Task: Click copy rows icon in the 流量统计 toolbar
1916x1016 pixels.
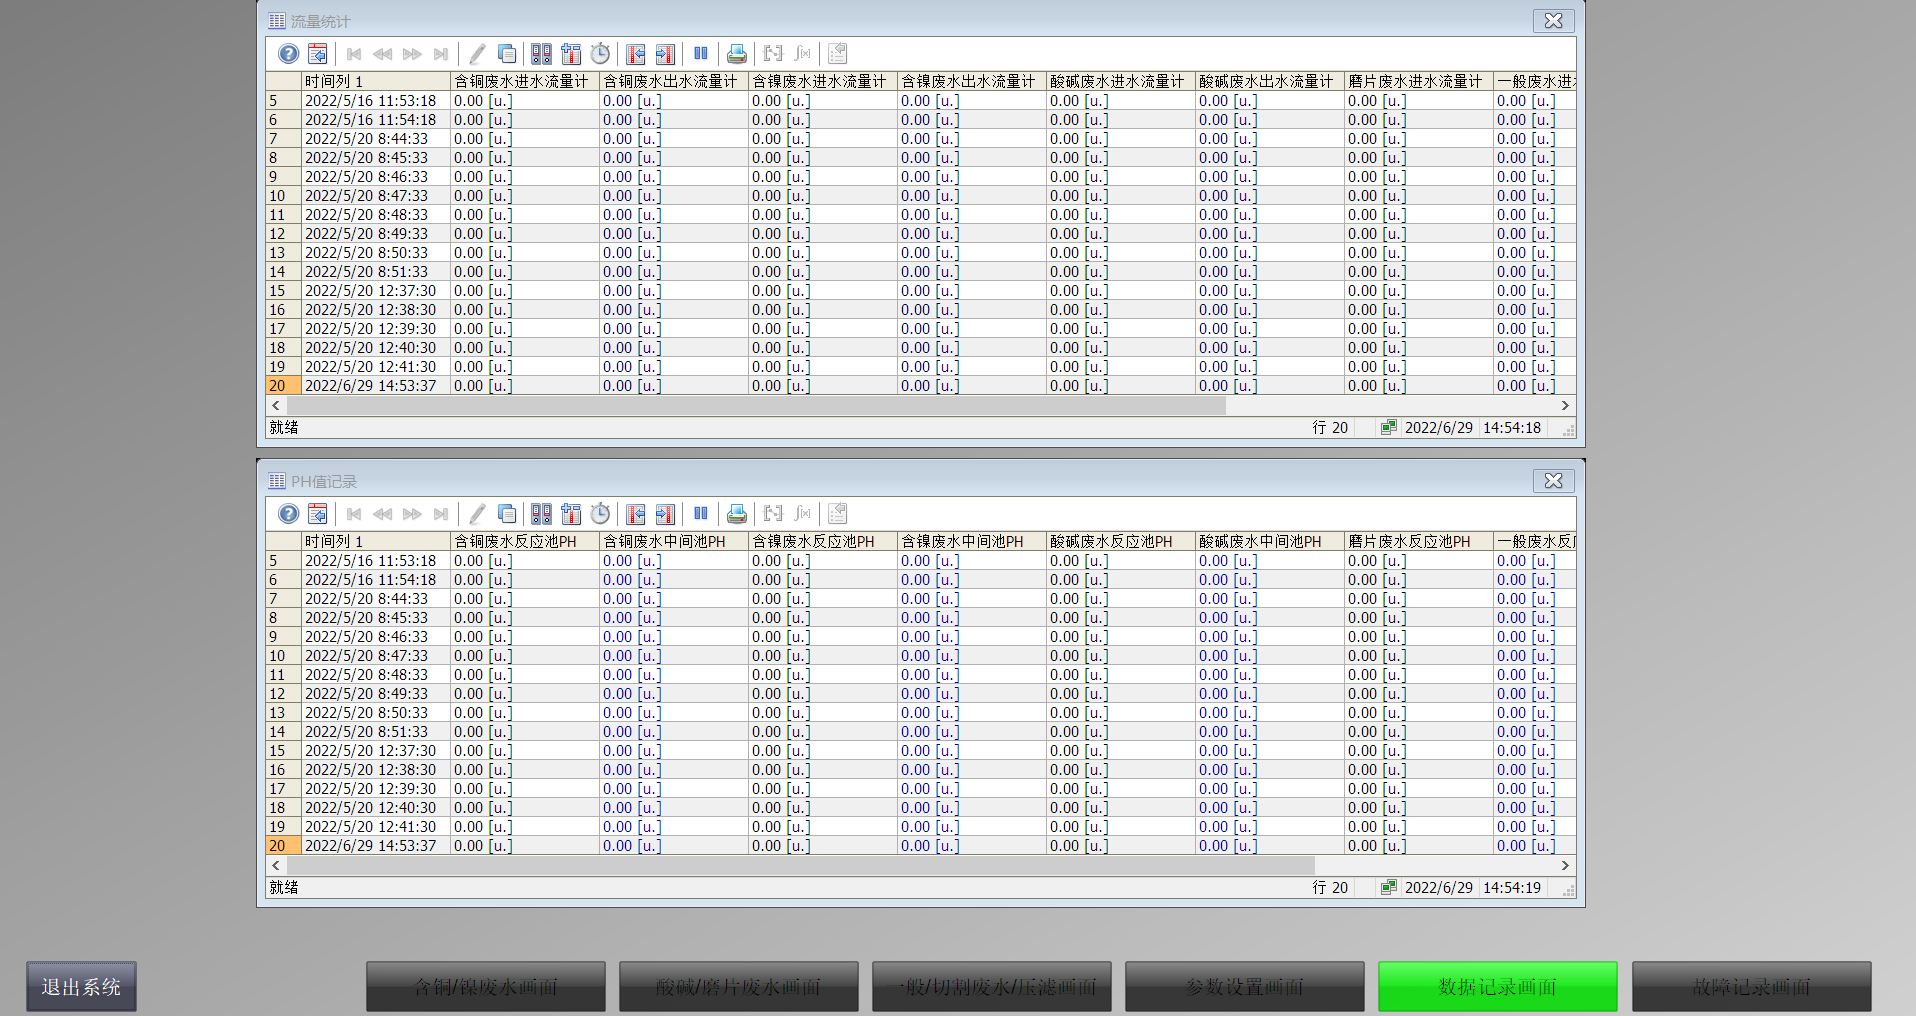Action: [x=507, y=54]
